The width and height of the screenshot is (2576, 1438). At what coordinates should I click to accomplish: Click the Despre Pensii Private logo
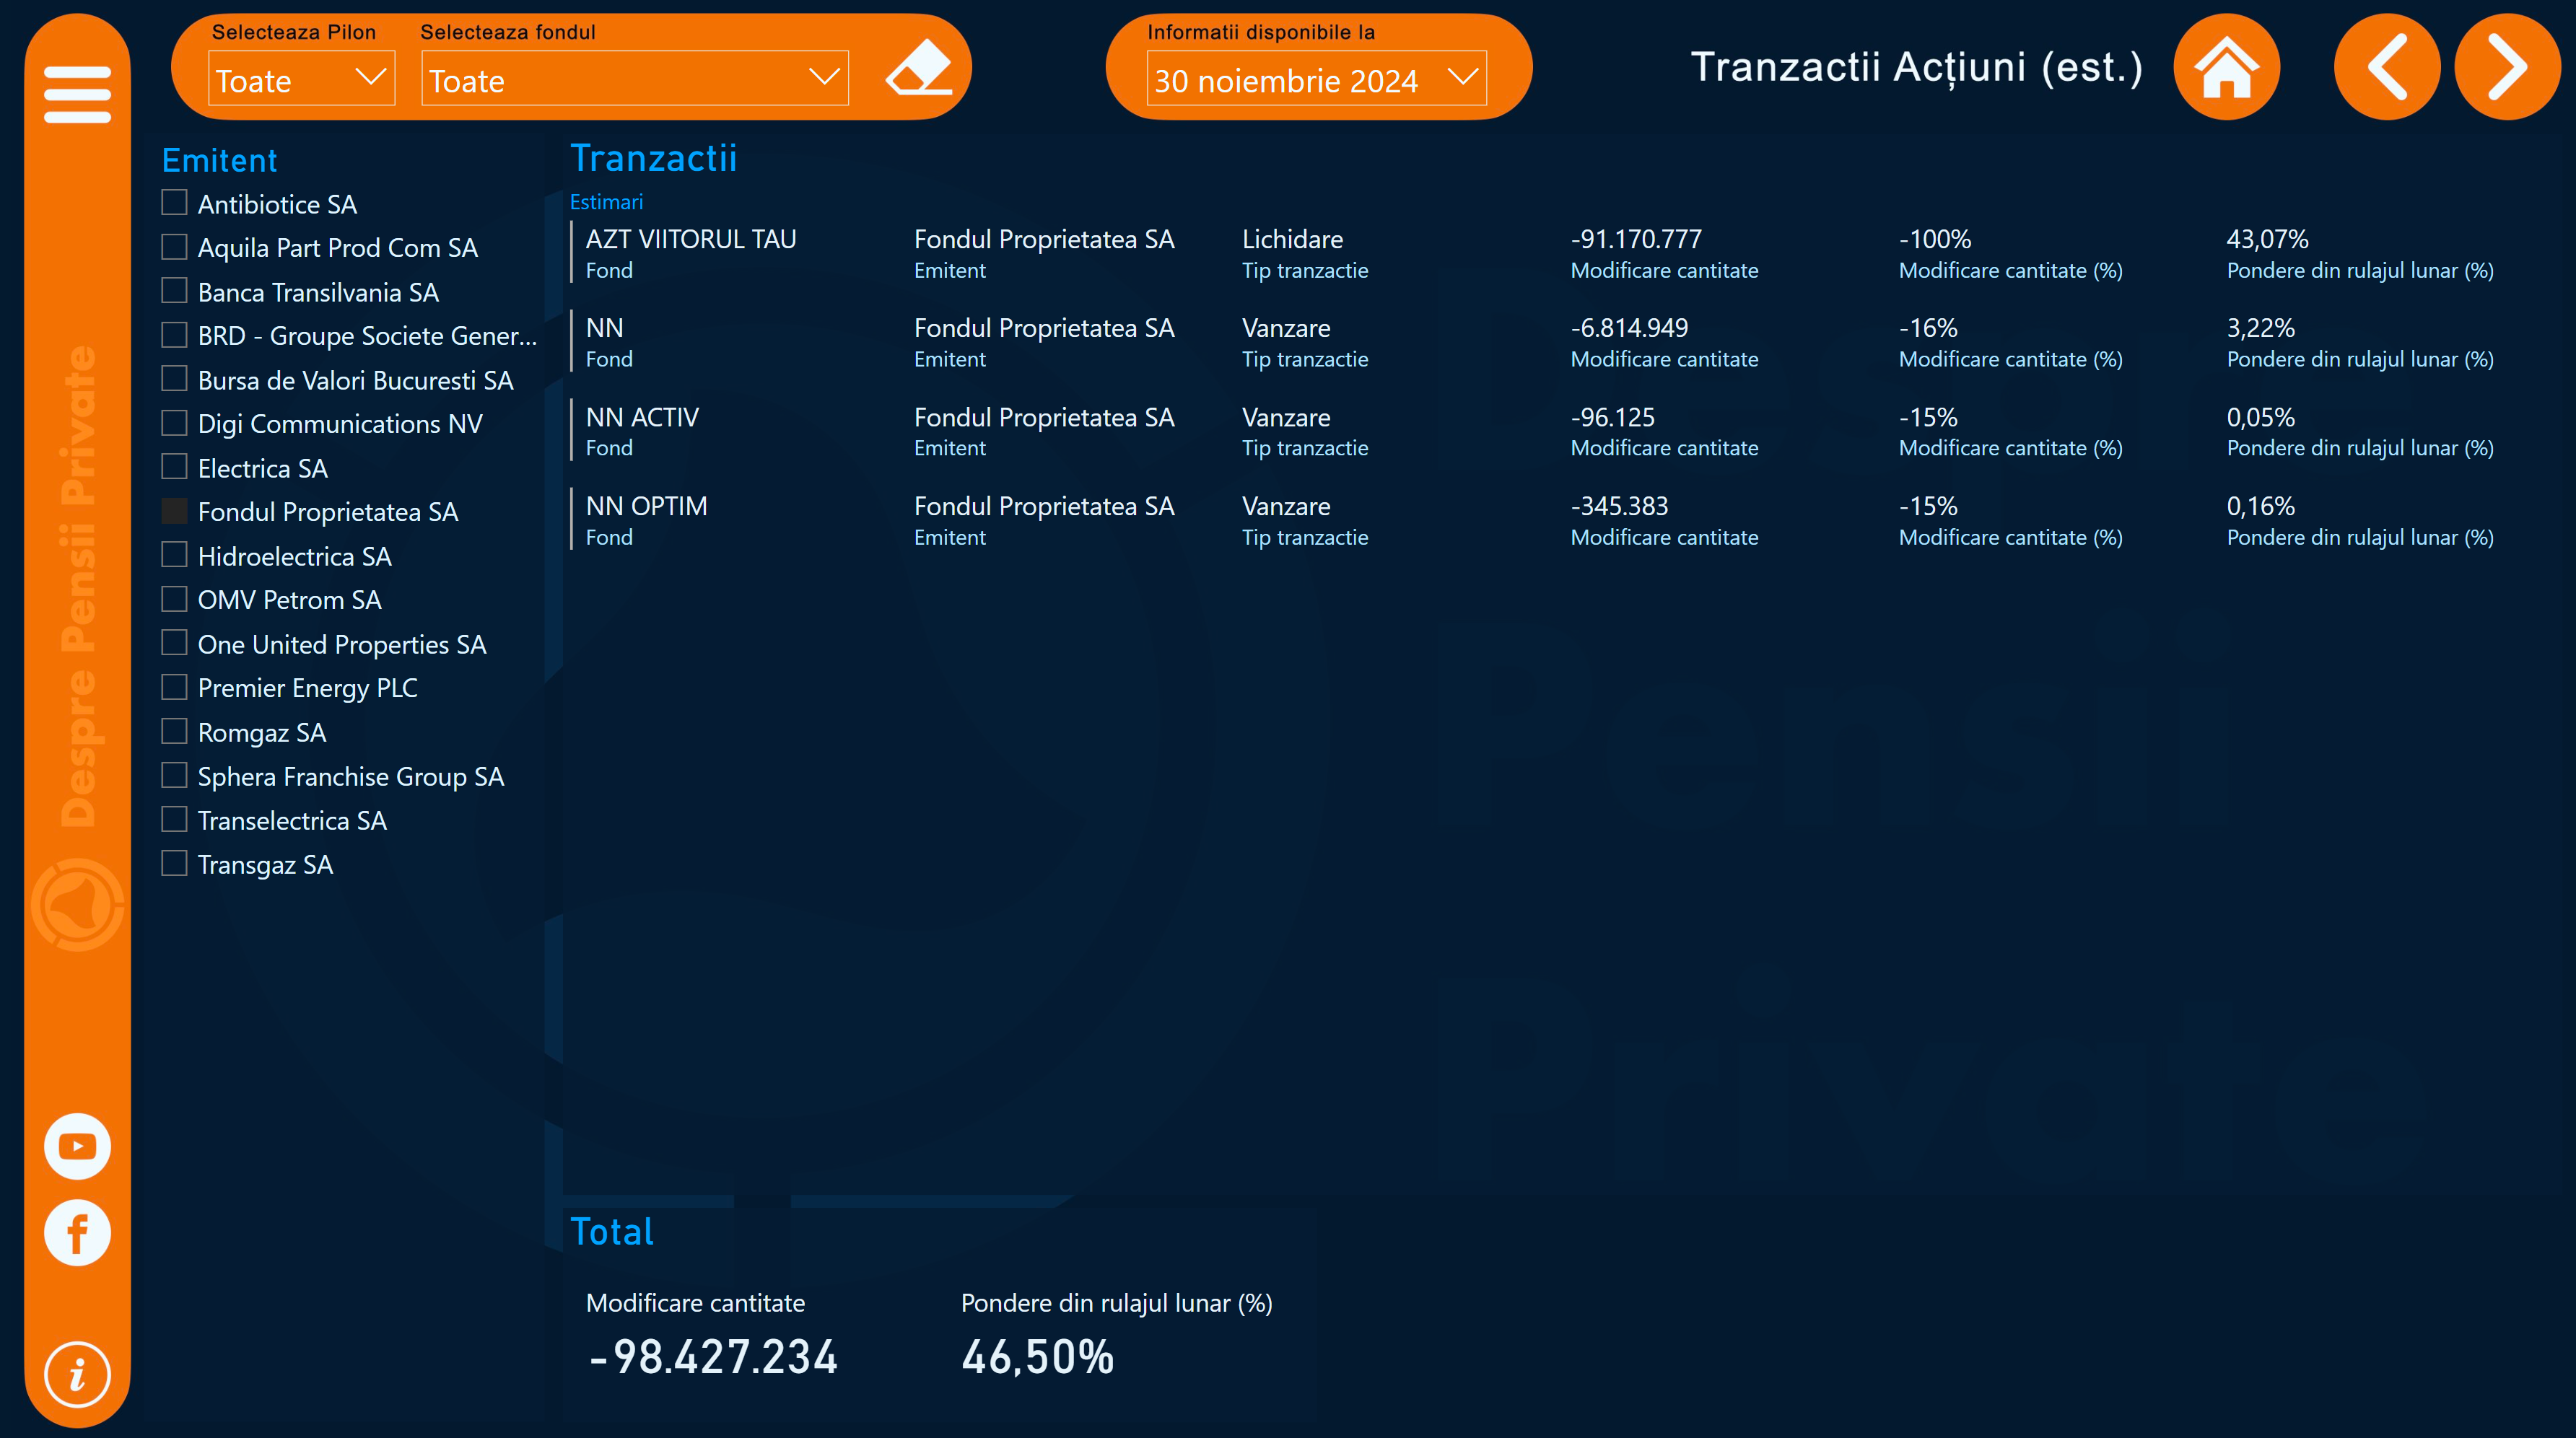(x=77, y=905)
